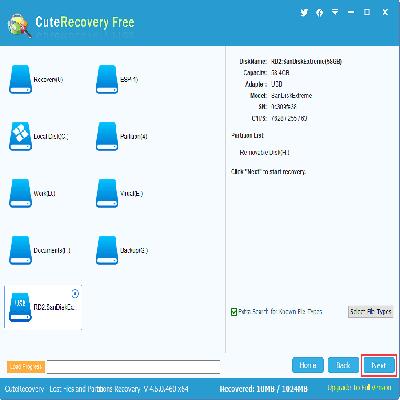Select the Local Disk(C:) Windows drive
400x400 pixels.
pyautogui.click(x=38, y=136)
